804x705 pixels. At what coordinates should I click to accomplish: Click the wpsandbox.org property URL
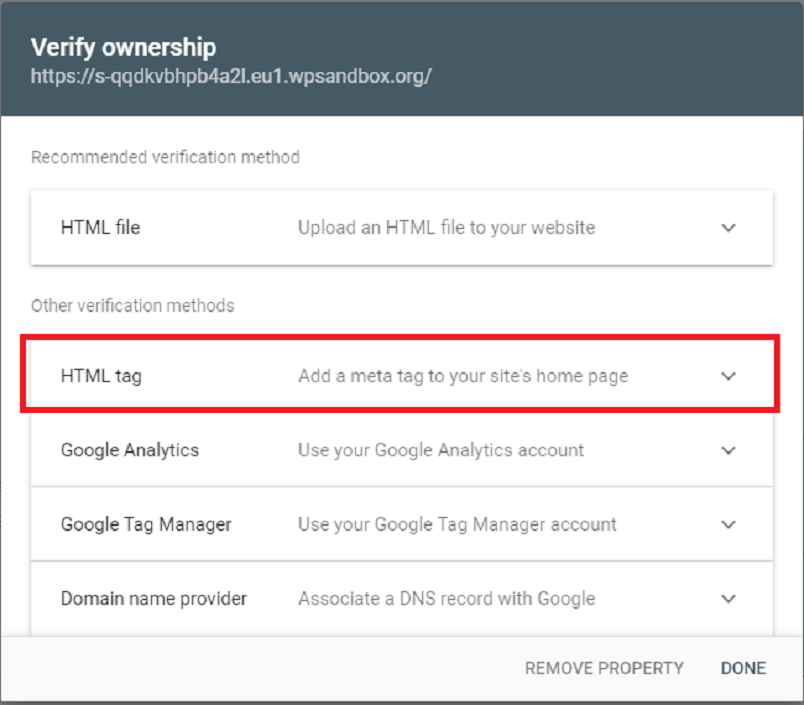(231, 76)
